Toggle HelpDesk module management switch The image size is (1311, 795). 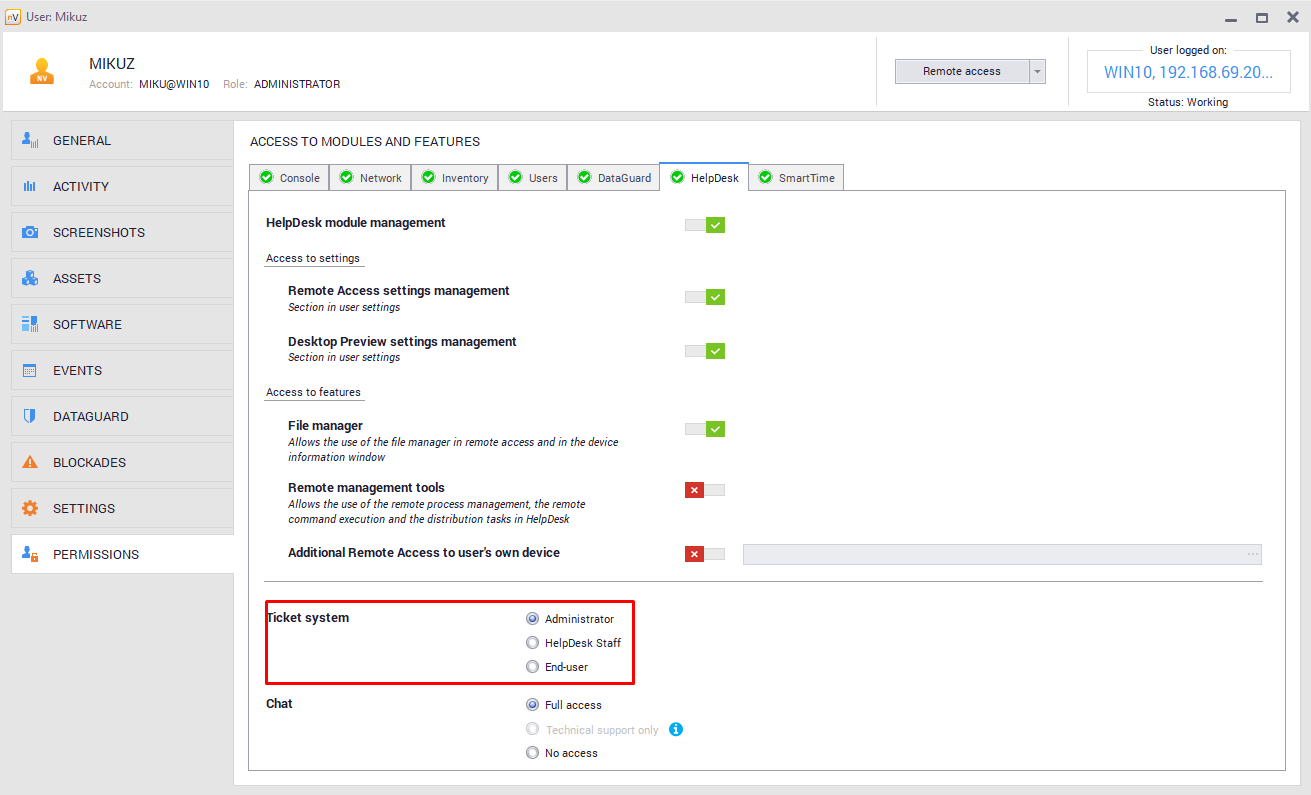[704, 225]
